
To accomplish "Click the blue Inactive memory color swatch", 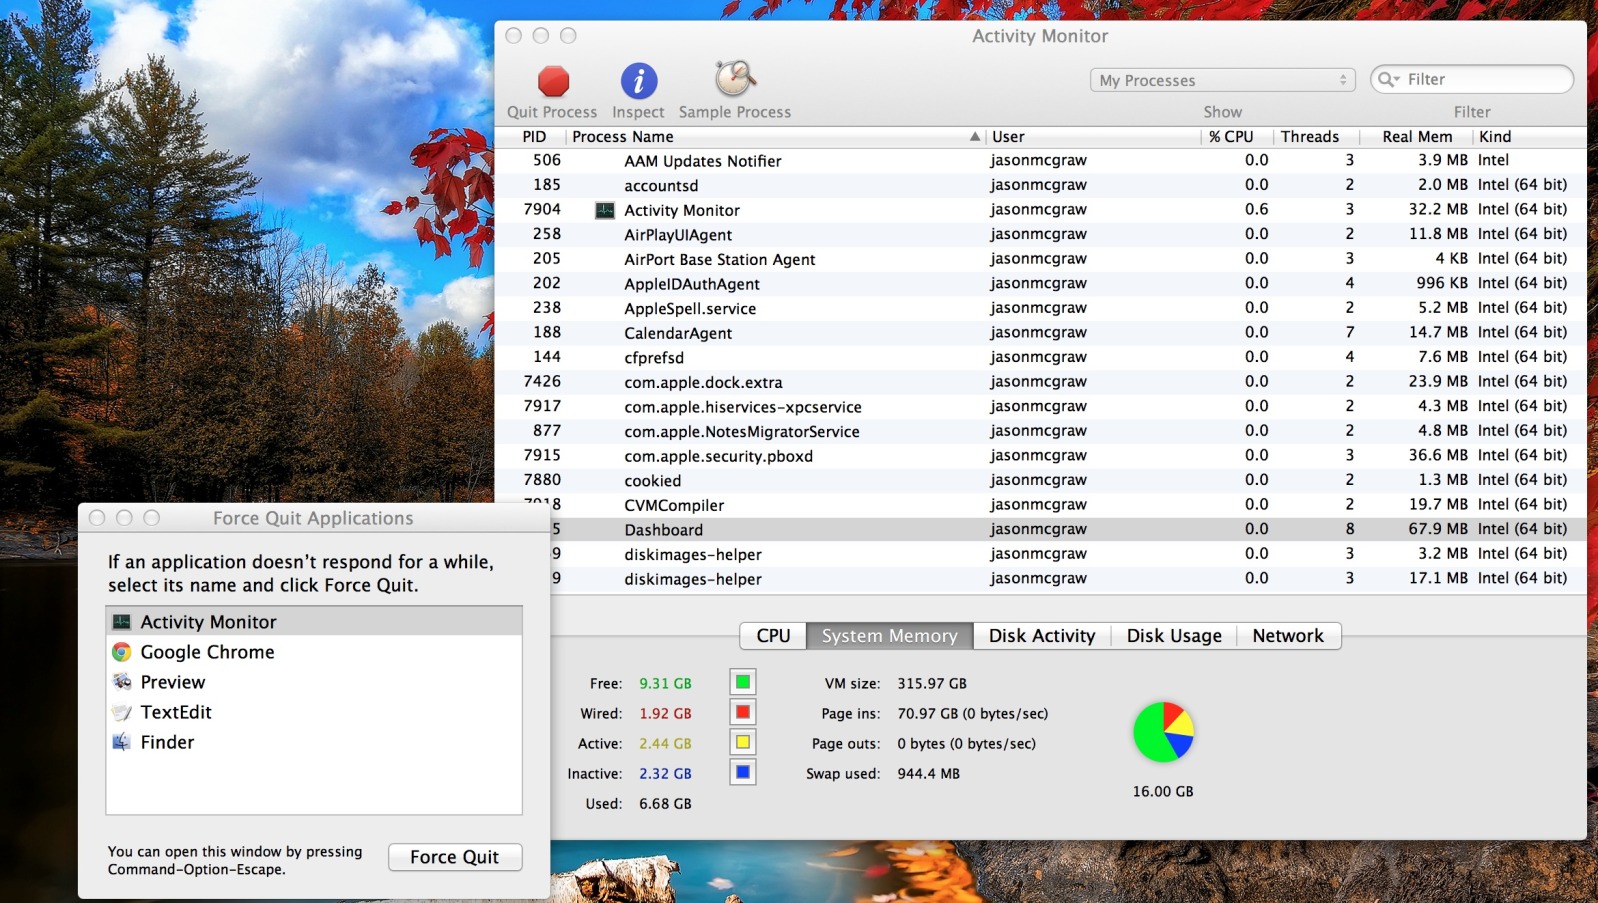I will (743, 772).
